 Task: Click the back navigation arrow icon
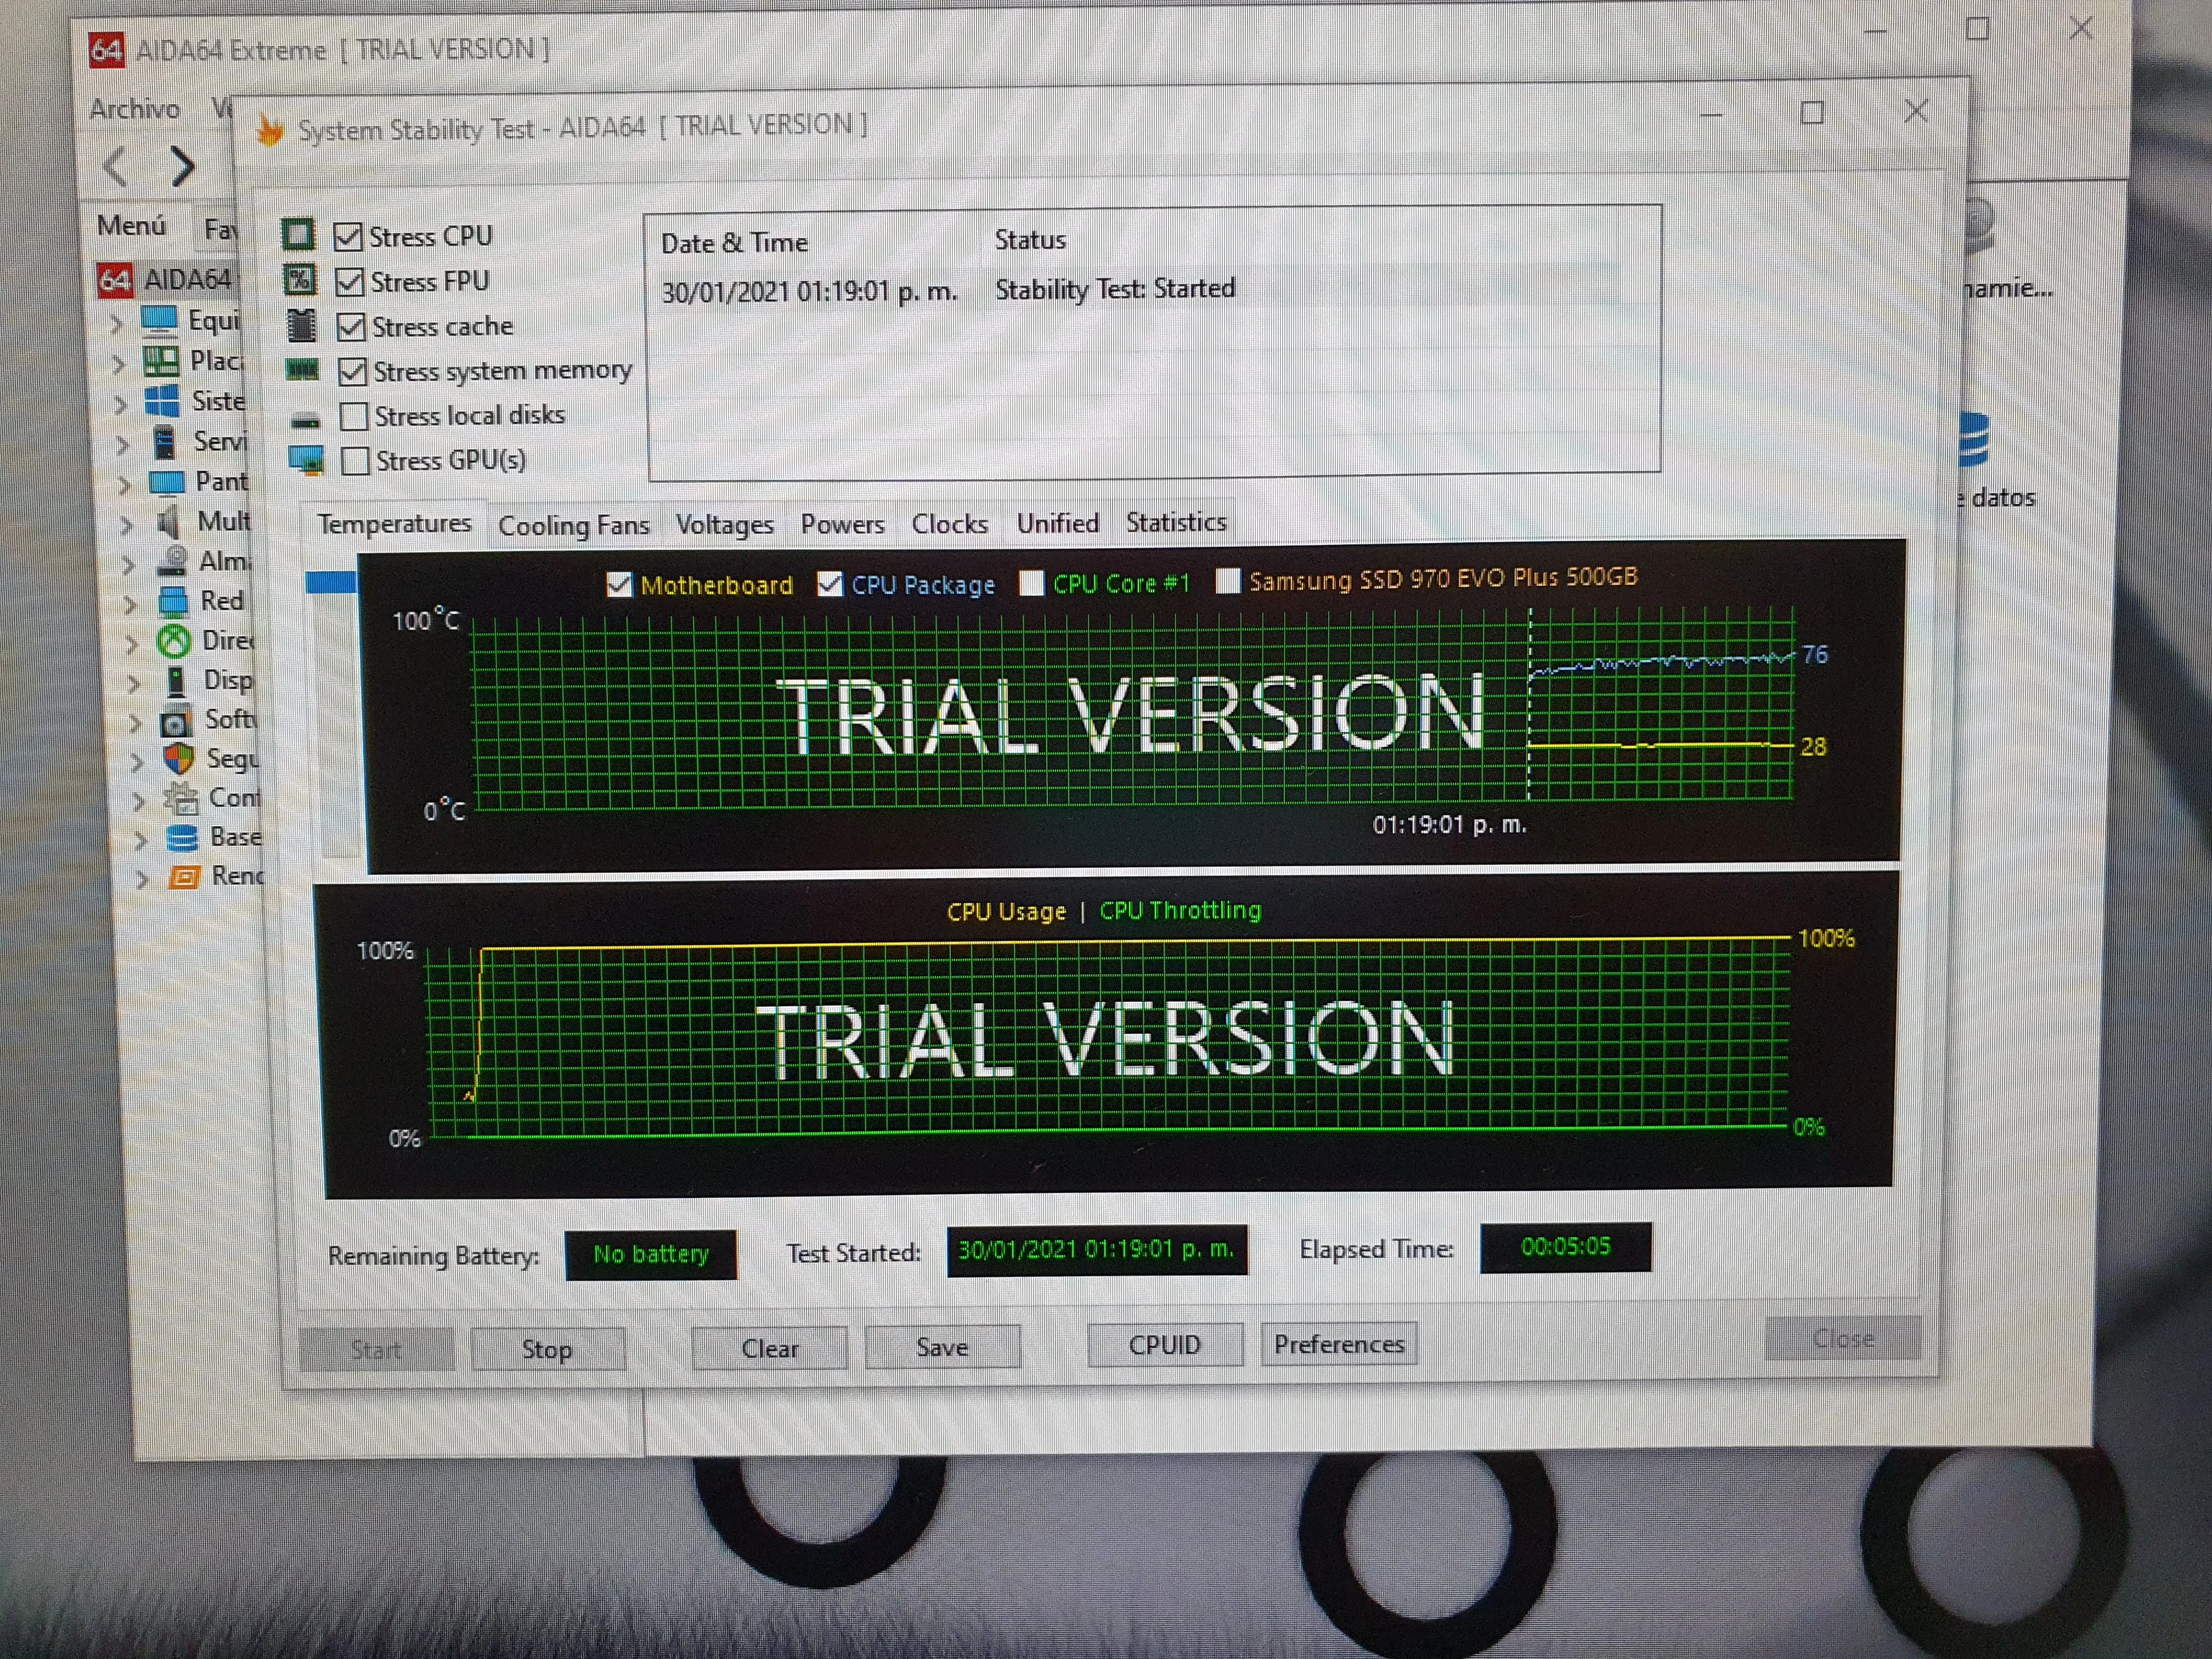(116, 166)
